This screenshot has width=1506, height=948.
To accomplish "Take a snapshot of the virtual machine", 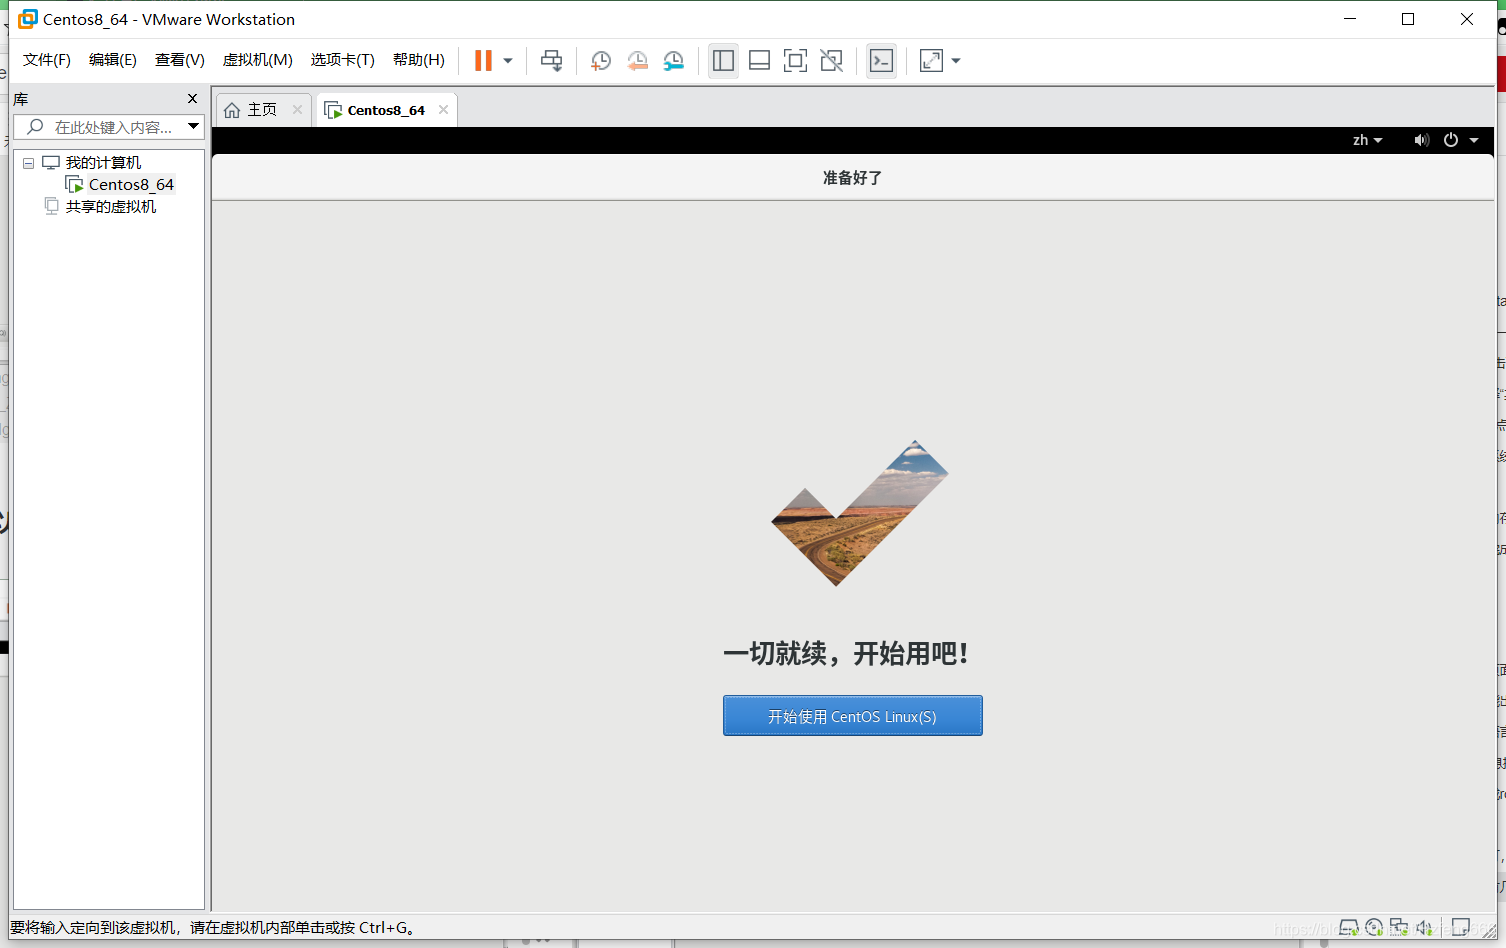I will pyautogui.click(x=600, y=61).
